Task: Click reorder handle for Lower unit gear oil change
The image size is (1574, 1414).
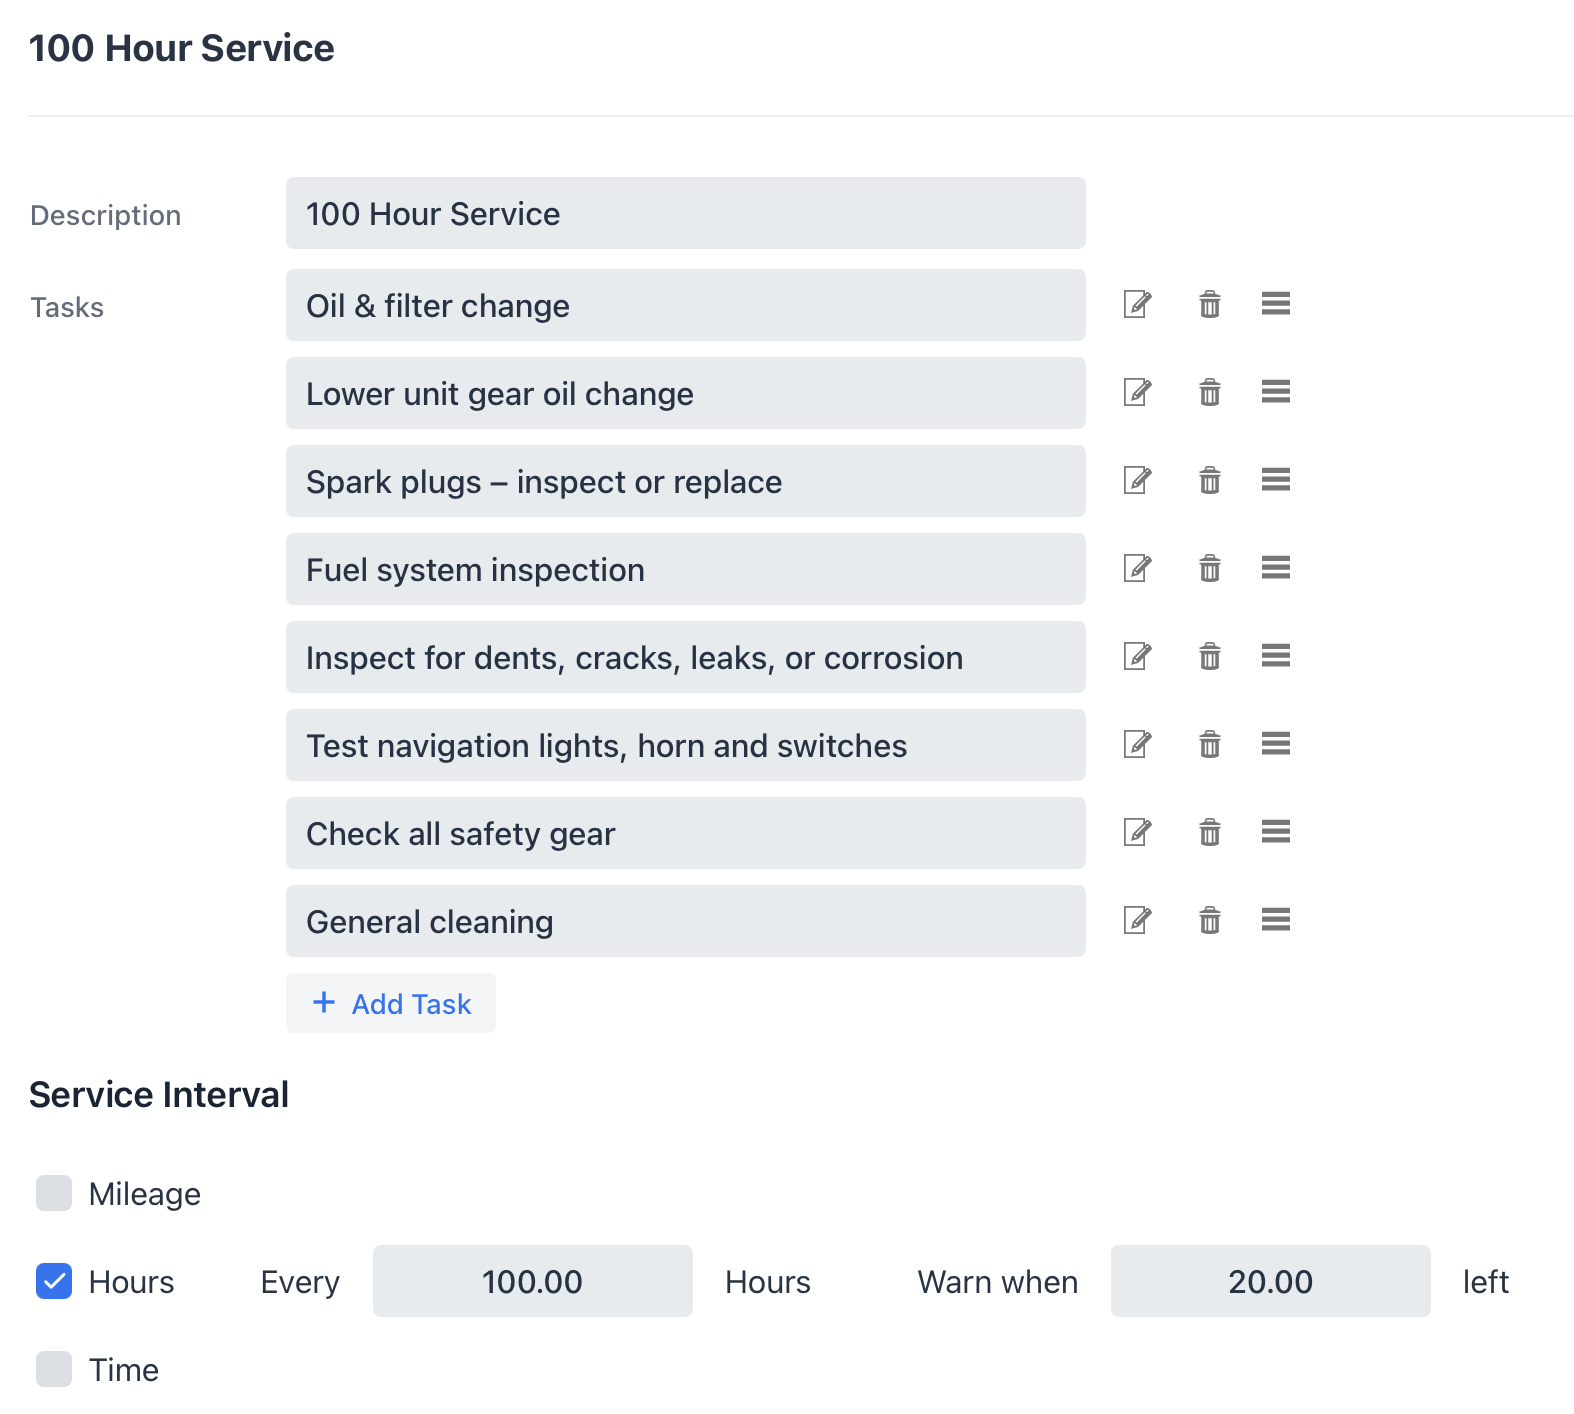Action: point(1276,391)
